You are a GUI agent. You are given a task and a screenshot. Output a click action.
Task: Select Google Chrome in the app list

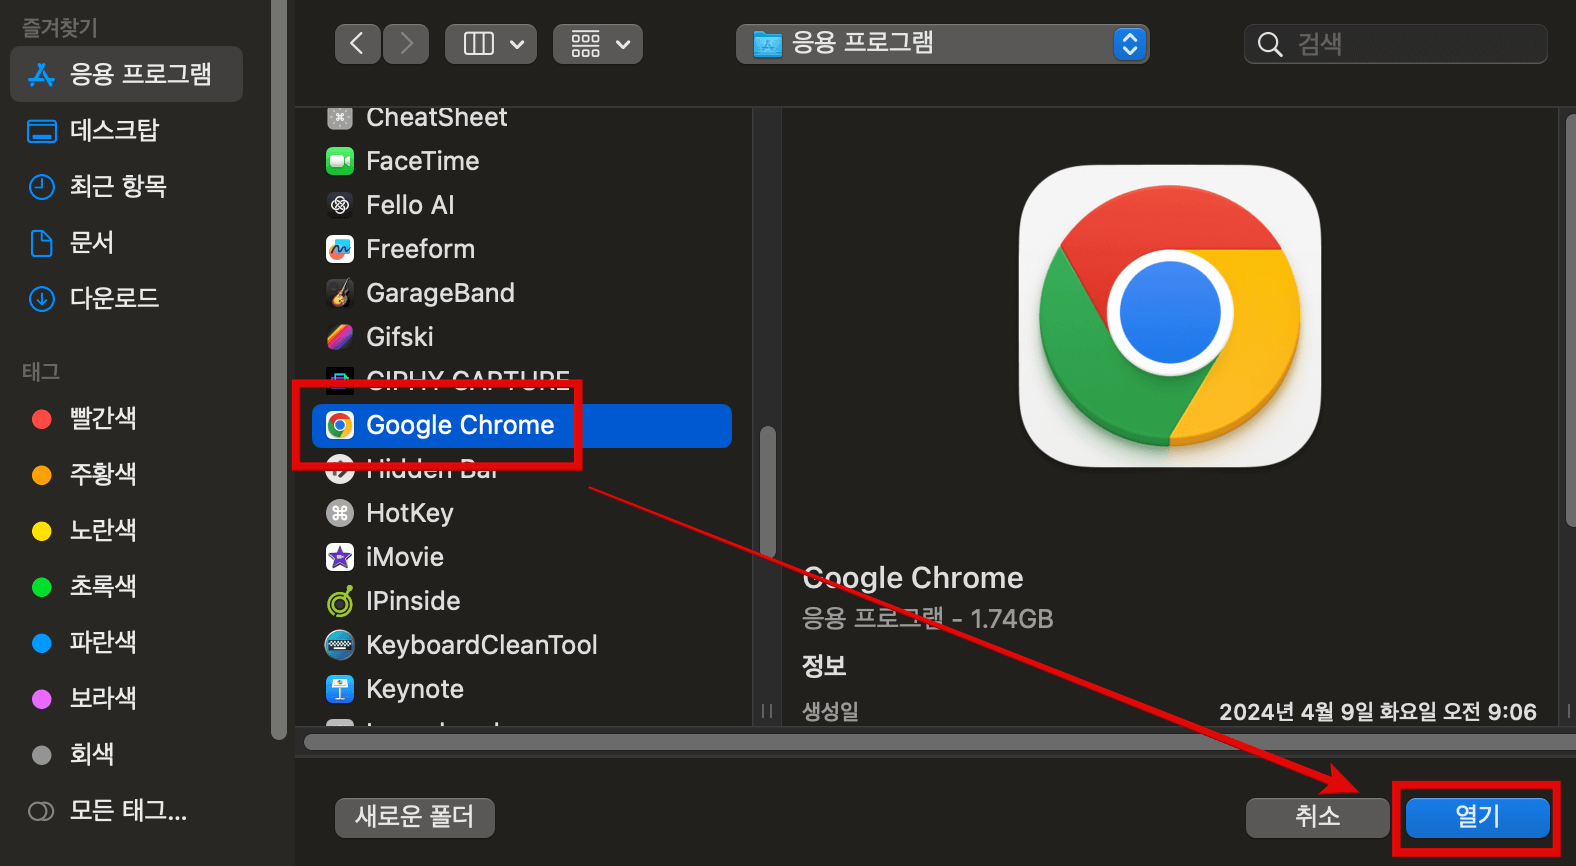(x=522, y=425)
